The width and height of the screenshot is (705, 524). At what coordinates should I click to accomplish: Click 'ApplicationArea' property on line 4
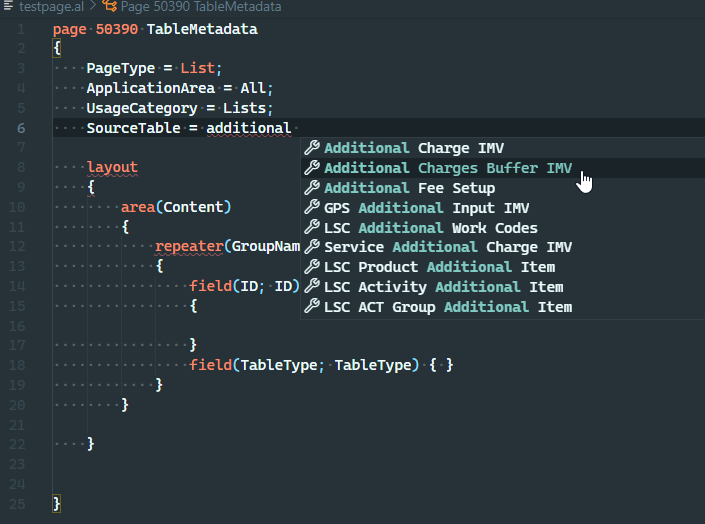pos(151,88)
